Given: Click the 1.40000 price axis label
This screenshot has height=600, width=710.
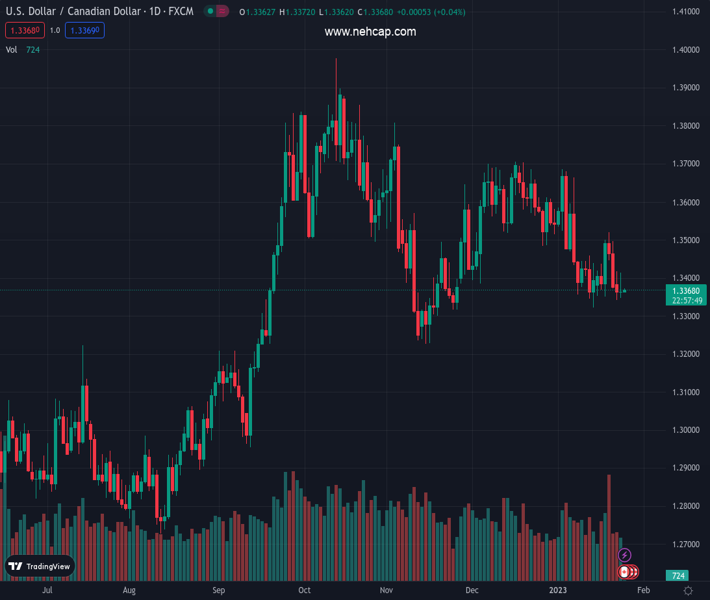Looking at the screenshot, I should coord(686,50).
